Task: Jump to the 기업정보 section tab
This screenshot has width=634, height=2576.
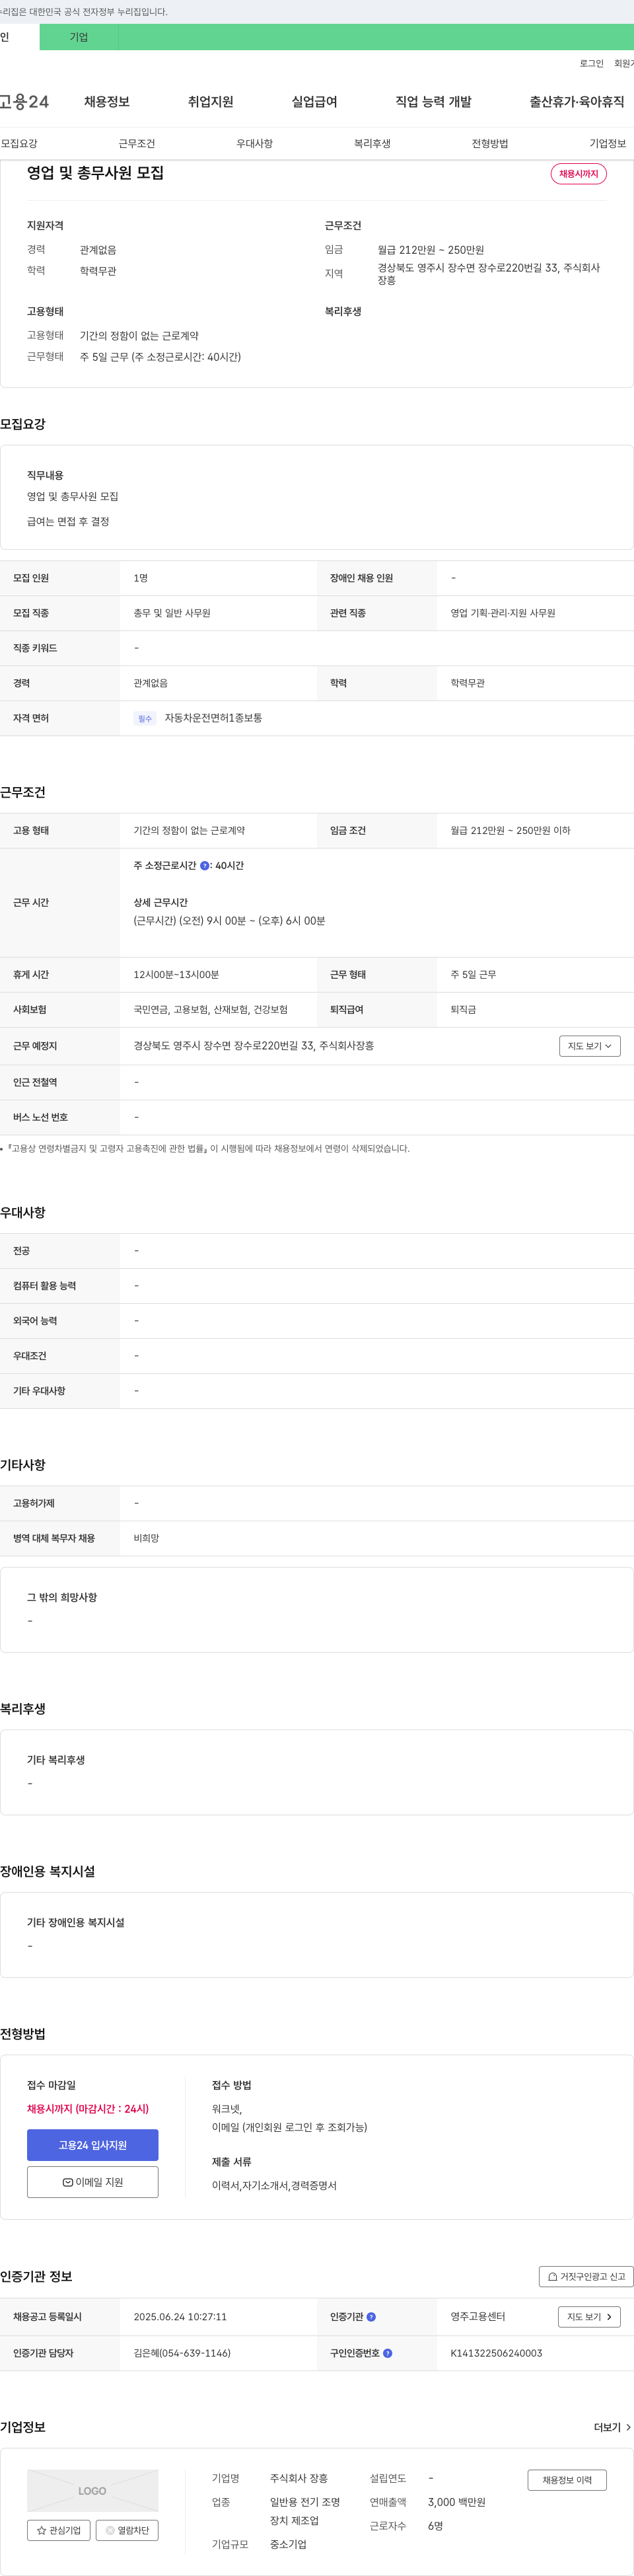Action: click(607, 144)
